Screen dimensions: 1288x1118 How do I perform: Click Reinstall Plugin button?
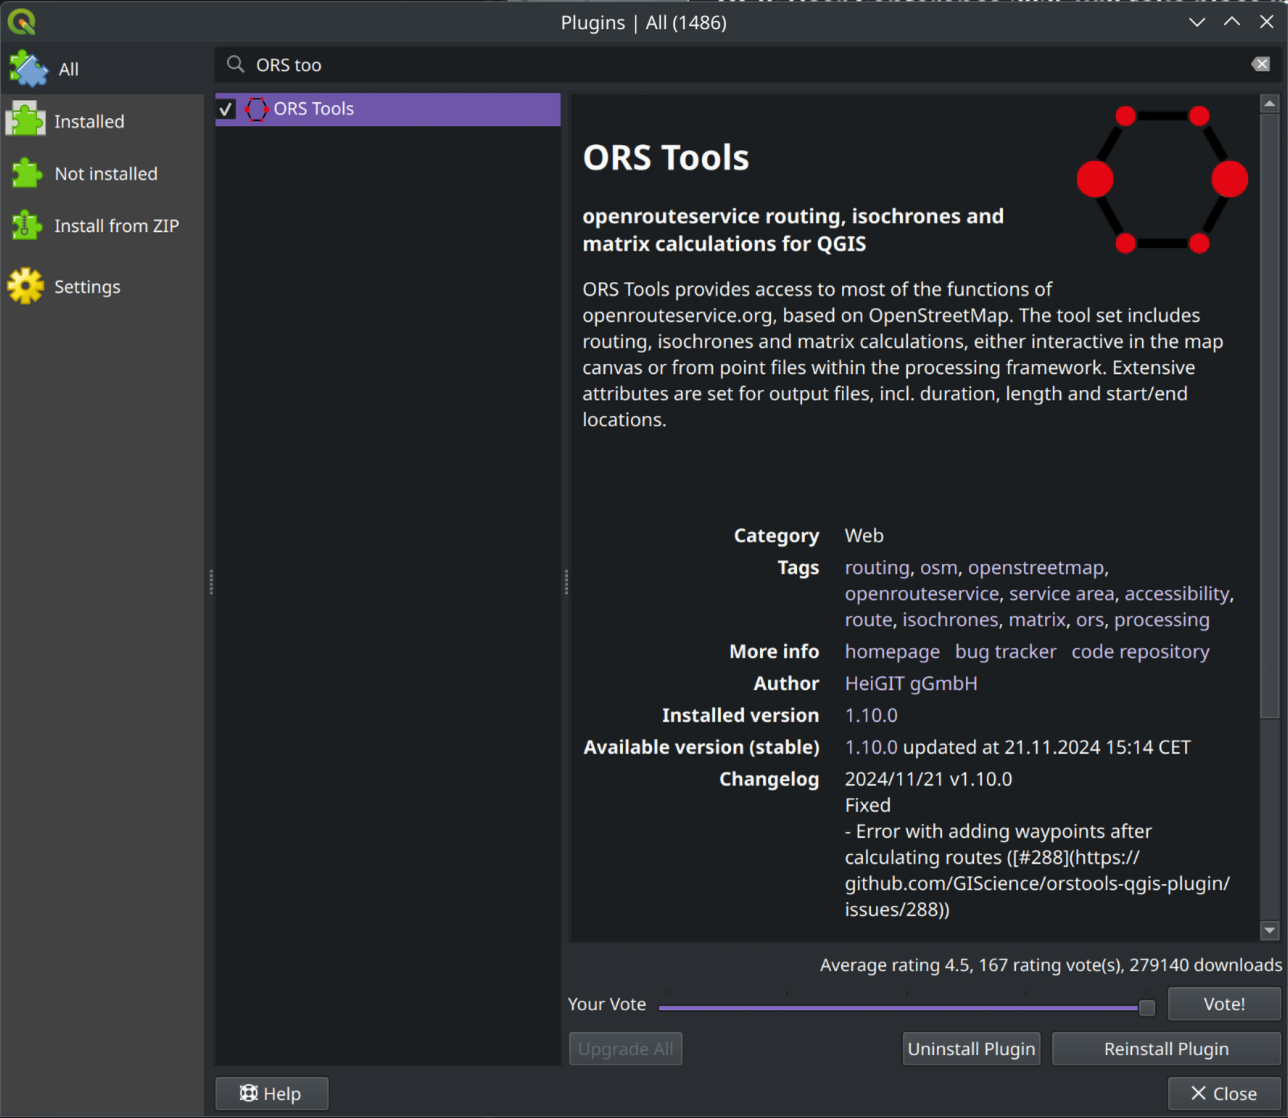(1166, 1049)
